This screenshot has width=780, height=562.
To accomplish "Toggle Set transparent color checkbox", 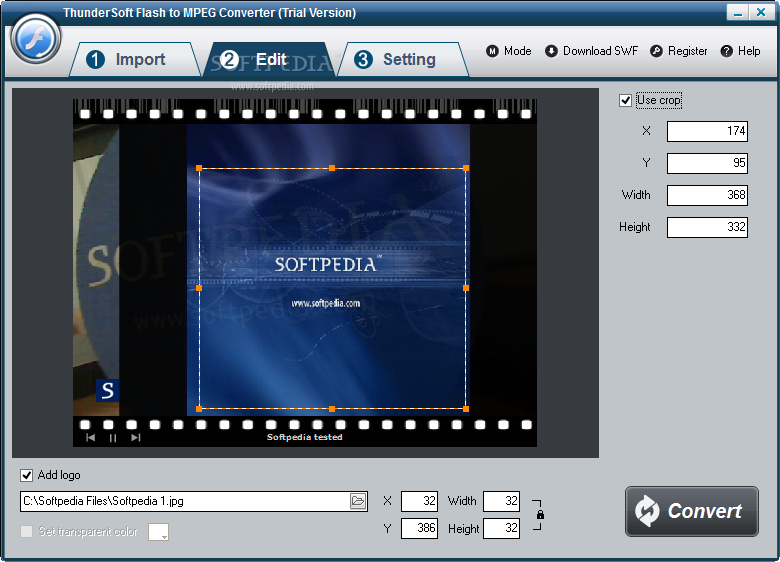I will (x=26, y=532).
